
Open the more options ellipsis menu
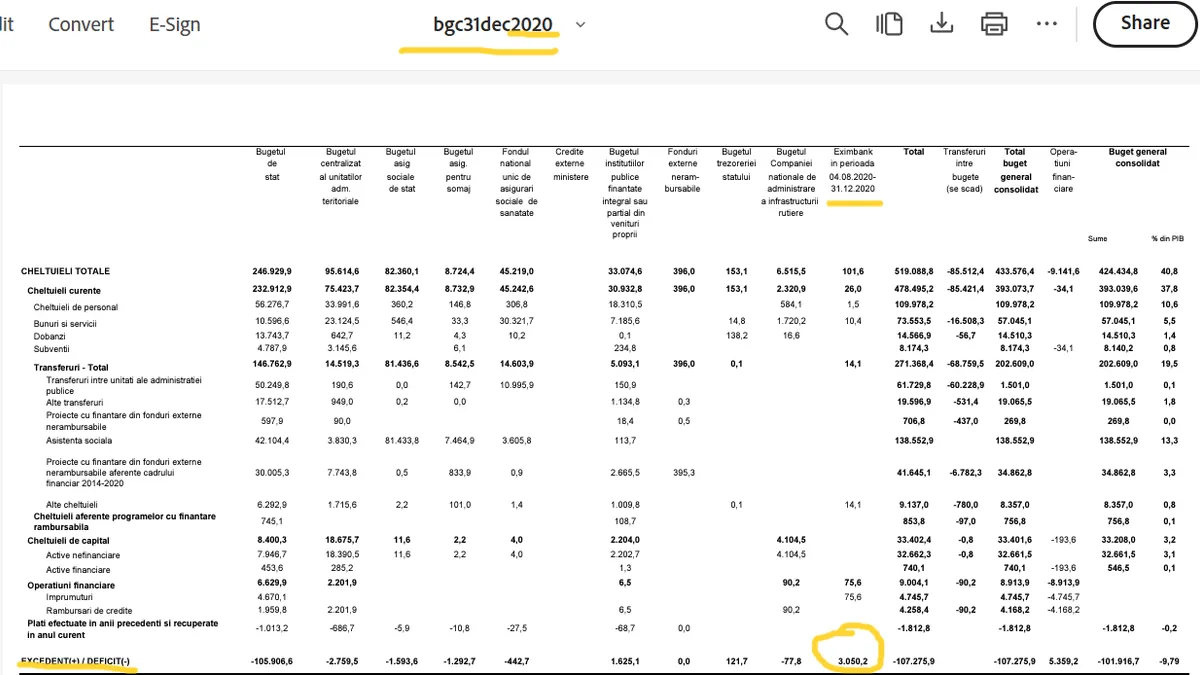[1046, 24]
